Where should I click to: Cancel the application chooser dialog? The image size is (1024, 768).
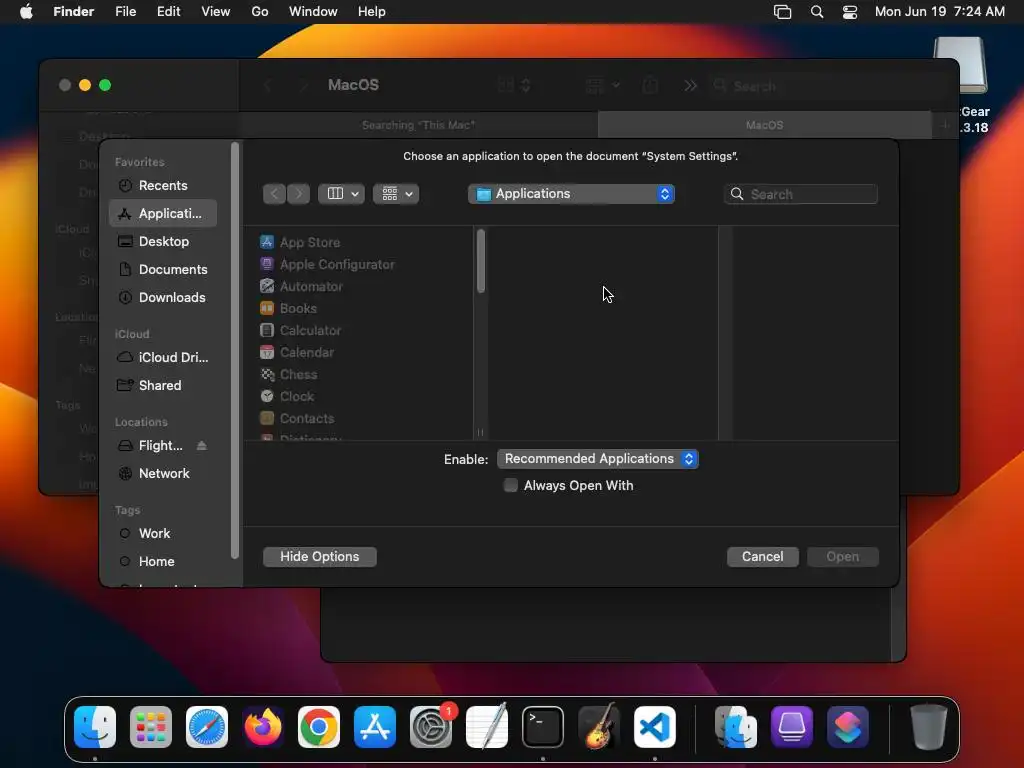pyautogui.click(x=763, y=557)
